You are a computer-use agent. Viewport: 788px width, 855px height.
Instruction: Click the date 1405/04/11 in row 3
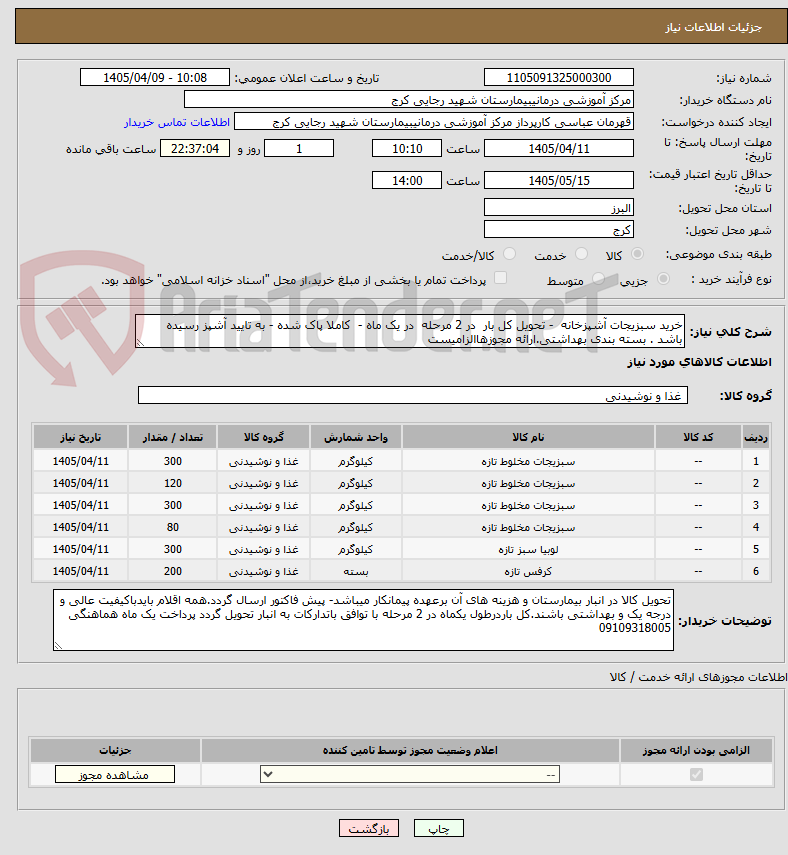pos(81,505)
